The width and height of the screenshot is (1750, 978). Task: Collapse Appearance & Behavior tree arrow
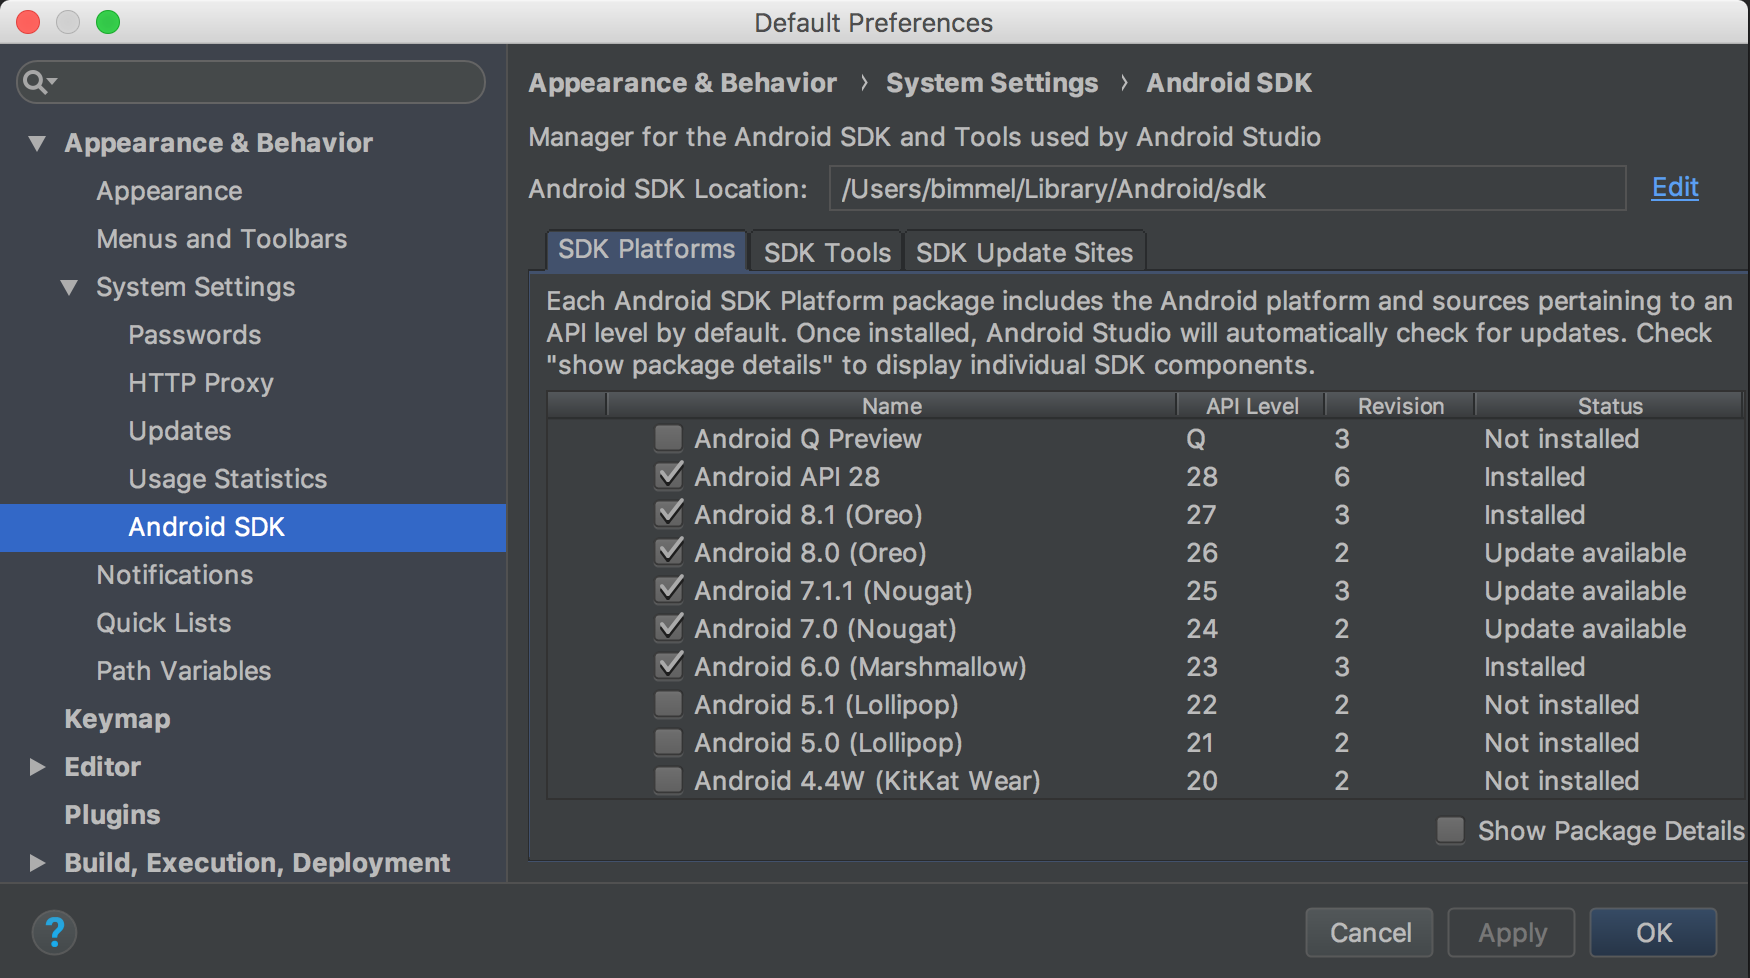(x=38, y=143)
